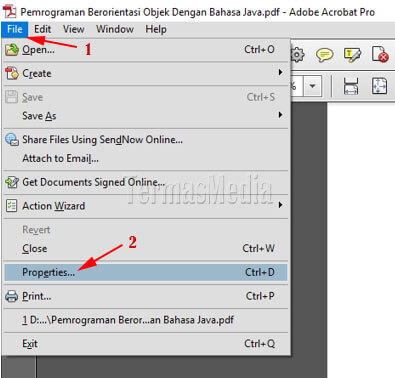The width and height of the screenshot is (395, 378).
Task: Select Get Documents Signed Online...
Action: pyautogui.click(x=146, y=182)
